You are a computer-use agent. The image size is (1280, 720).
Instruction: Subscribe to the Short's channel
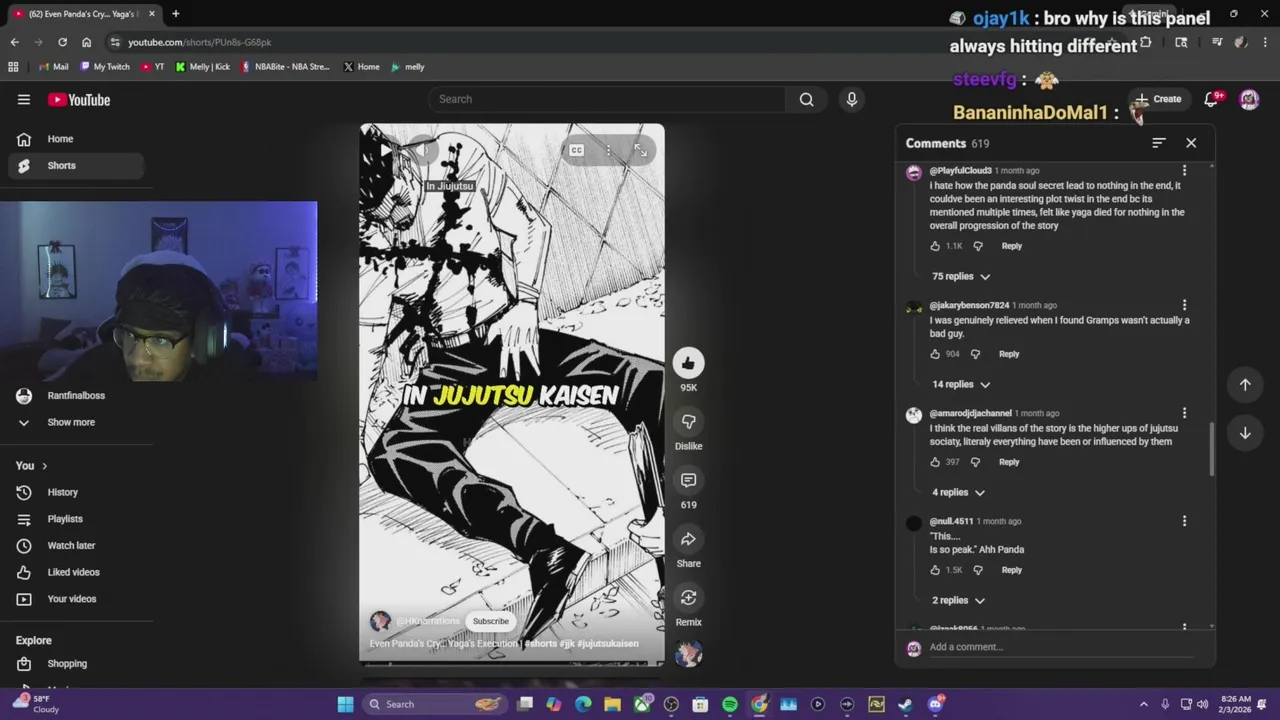[x=490, y=621]
